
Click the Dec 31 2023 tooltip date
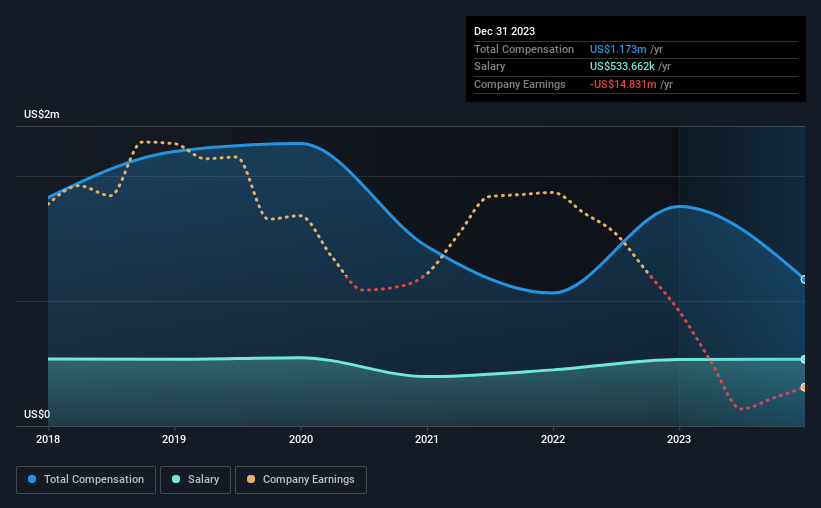pos(504,31)
